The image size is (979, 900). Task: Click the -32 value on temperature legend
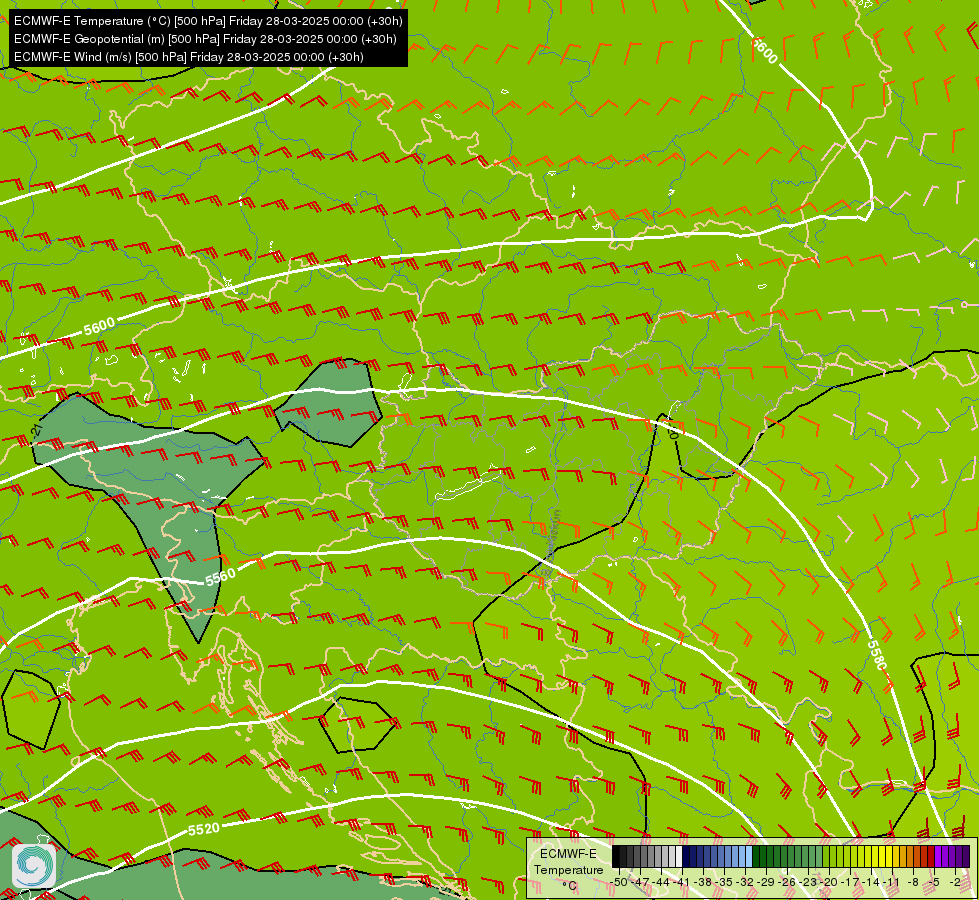745,882
